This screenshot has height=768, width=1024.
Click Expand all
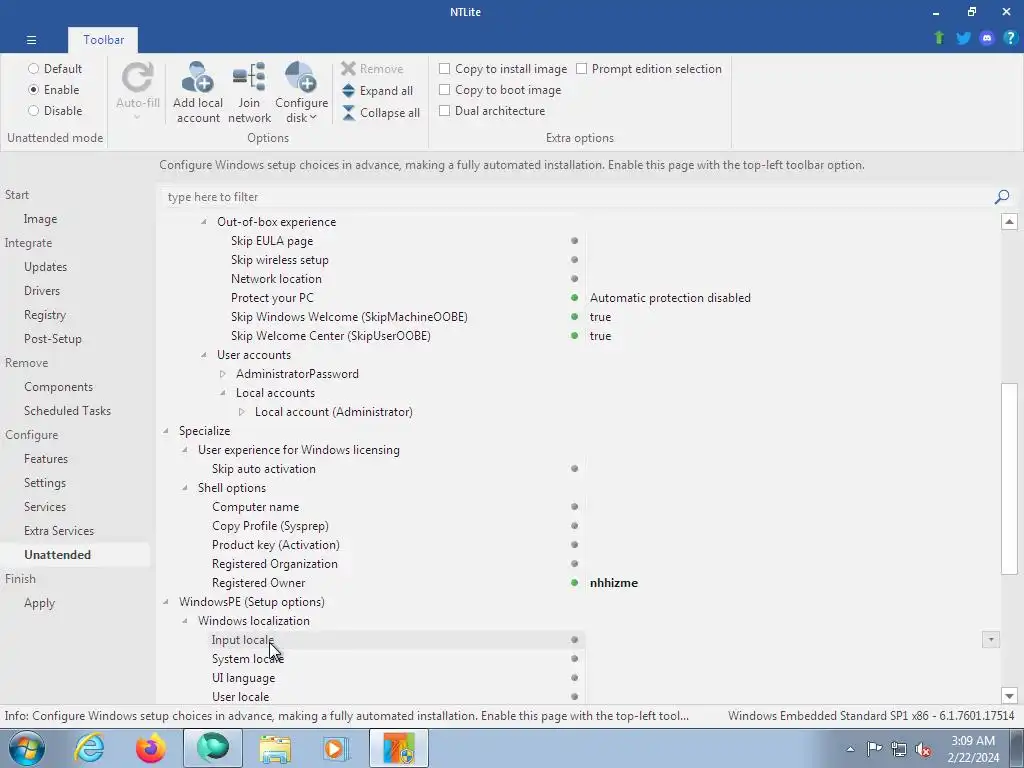(378, 91)
